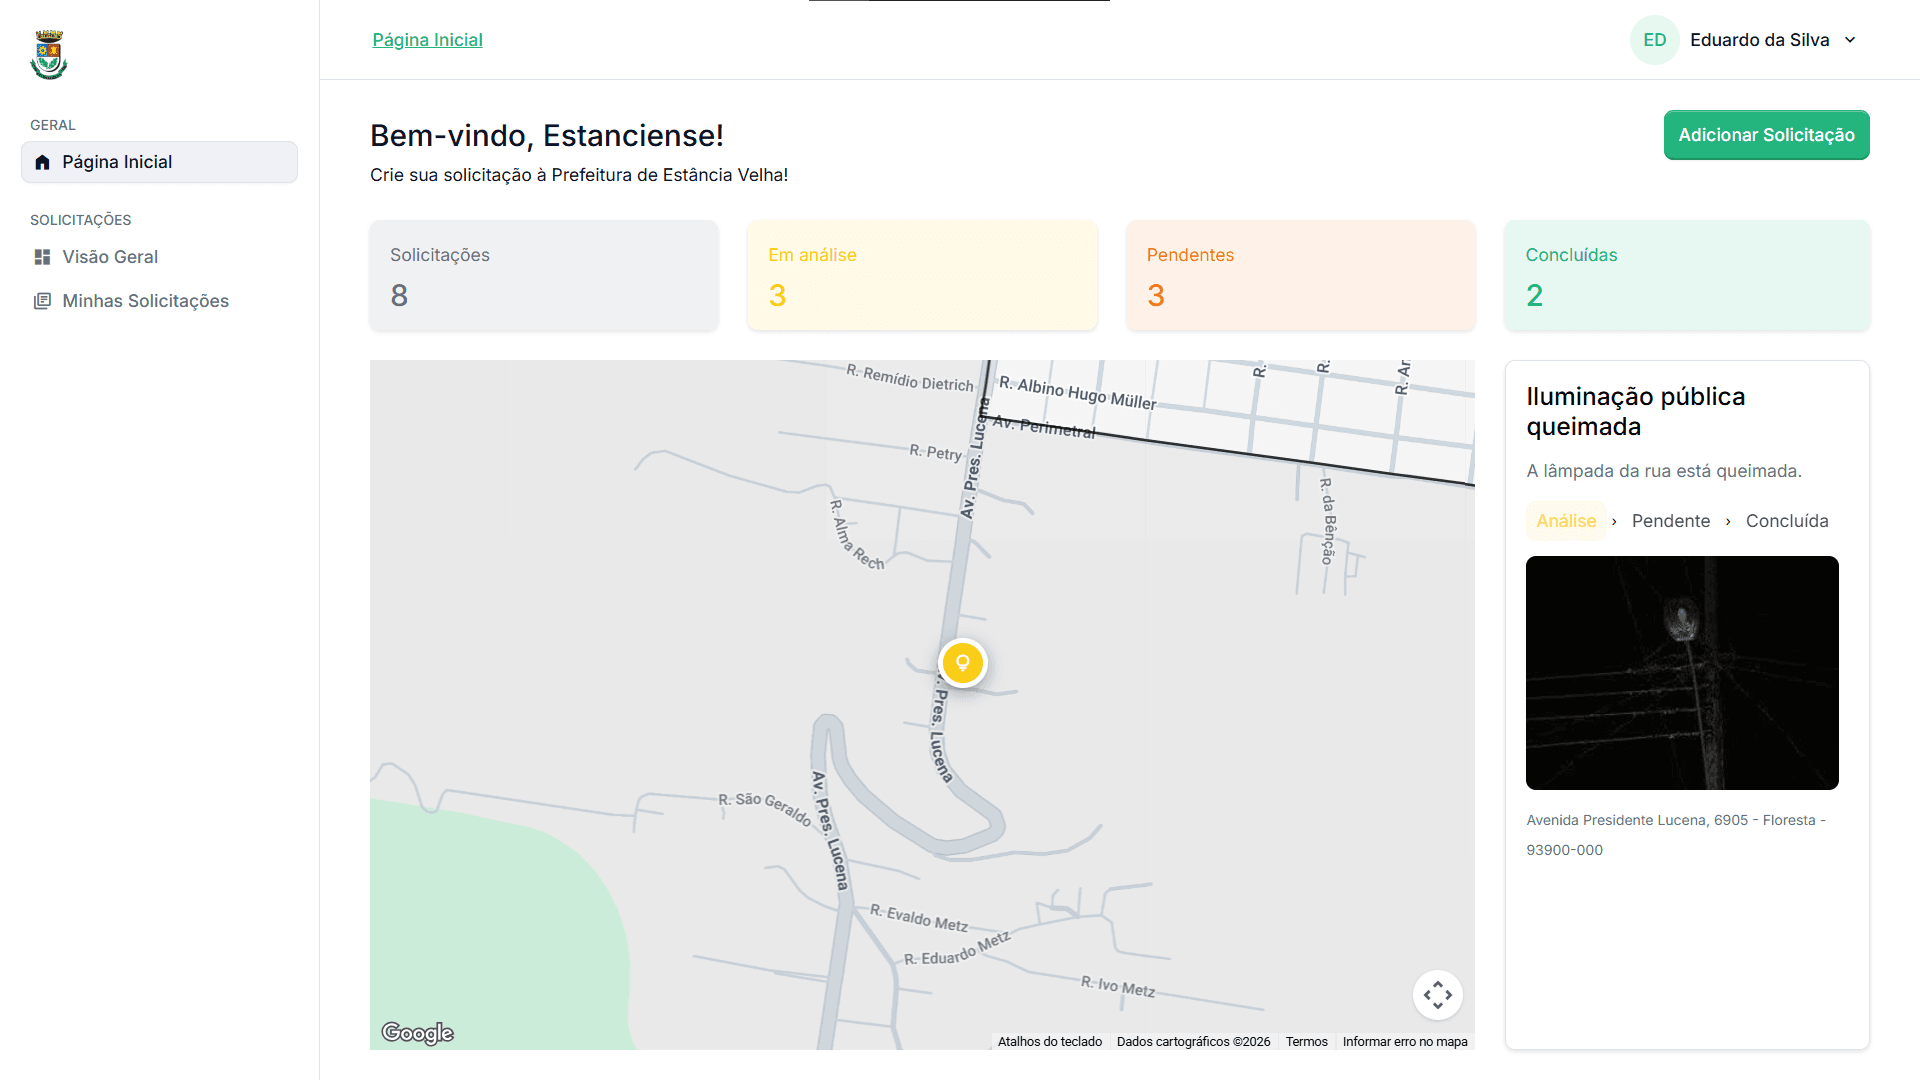Open the Eduardo da Silva account name
The image size is (1920, 1080).
tap(1760, 40)
